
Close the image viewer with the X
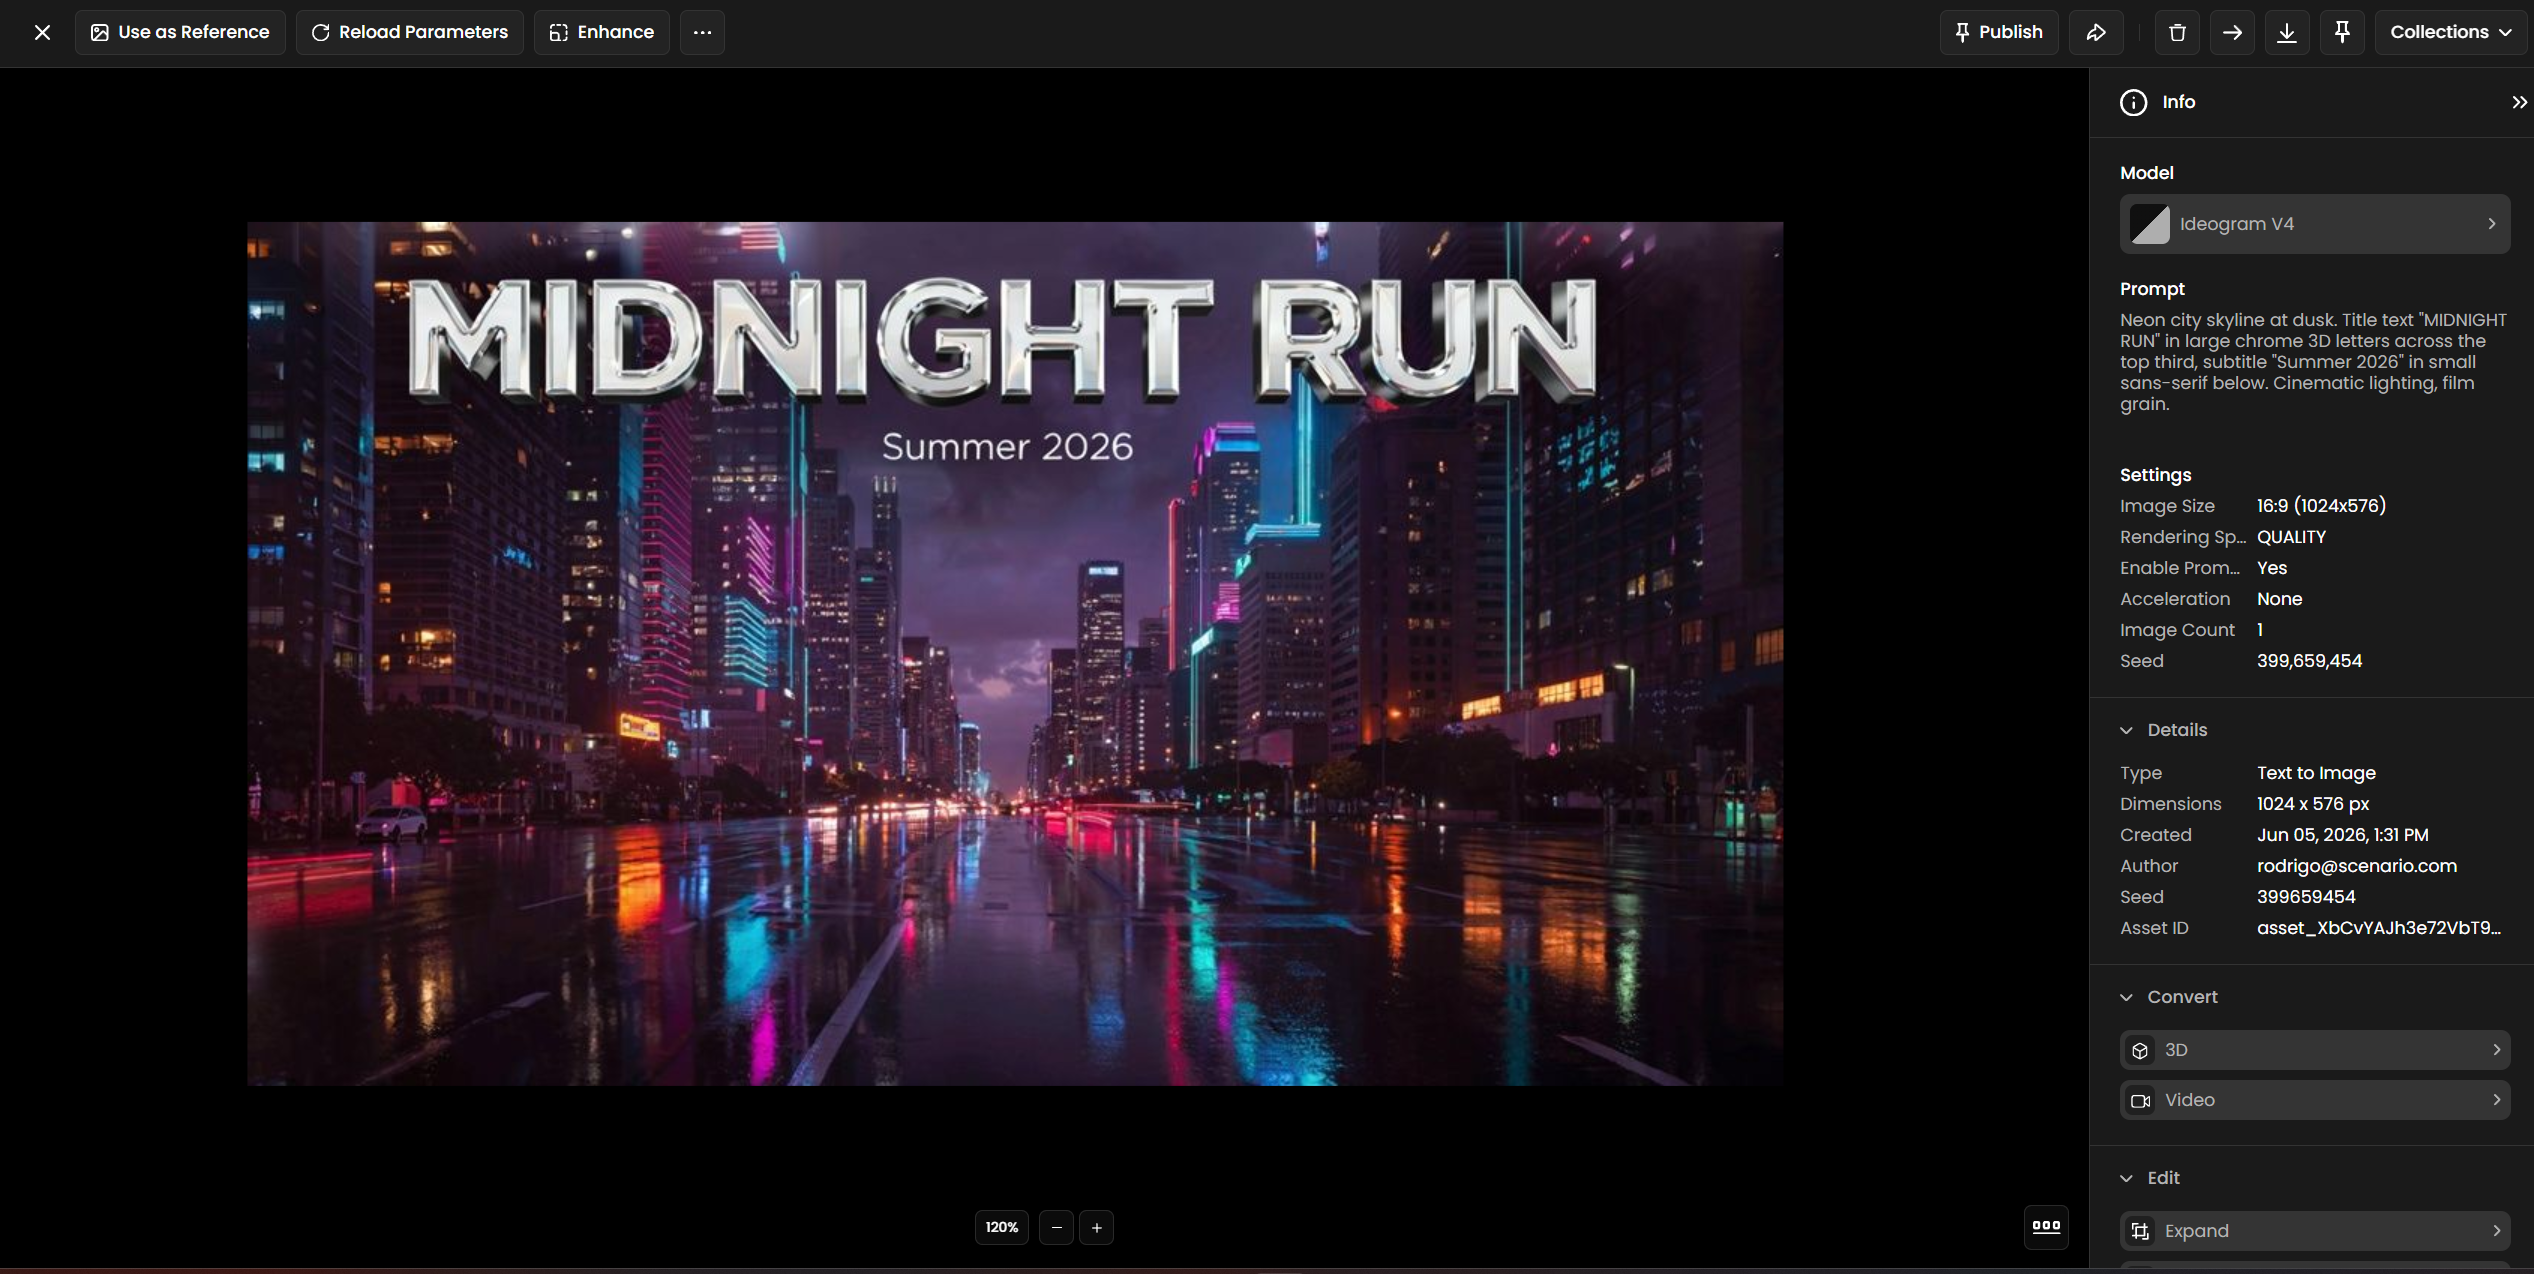click(x=42, y=32)
